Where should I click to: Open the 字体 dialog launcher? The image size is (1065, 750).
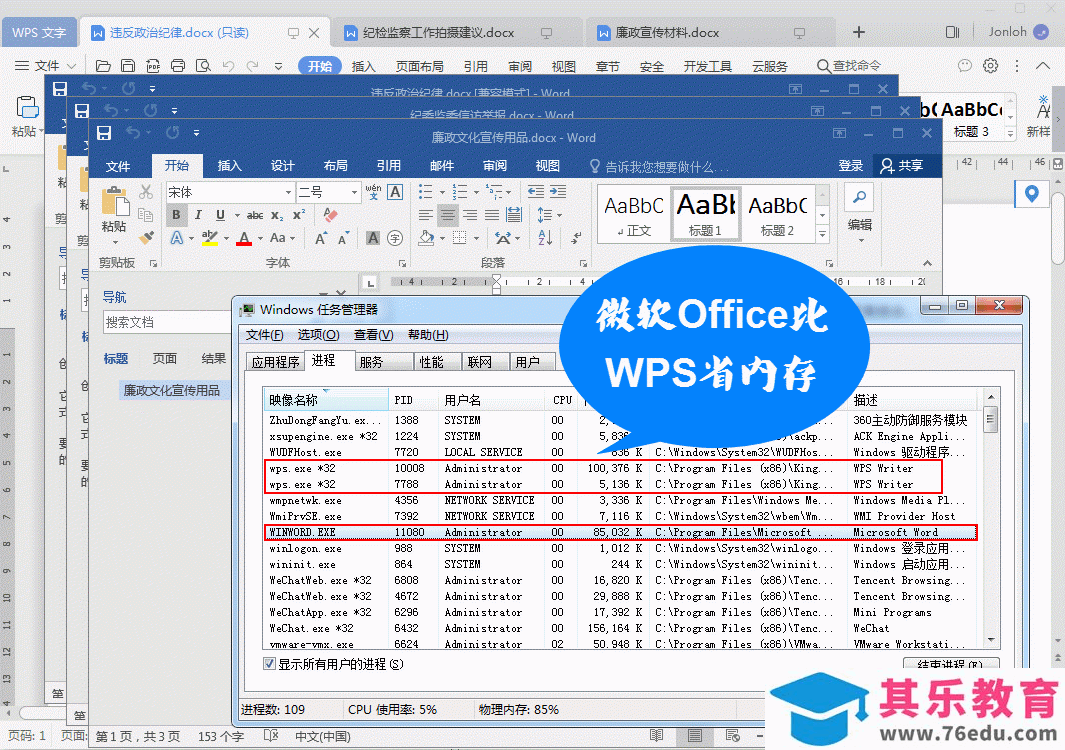(403, 263)
